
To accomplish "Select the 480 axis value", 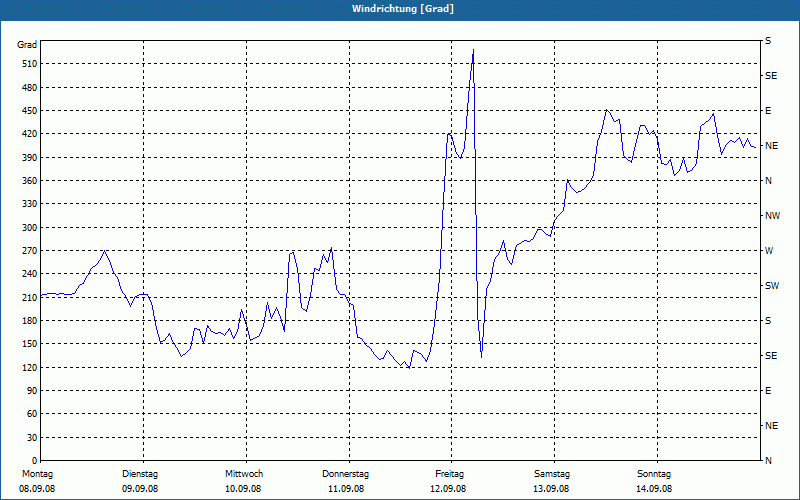I will 30,87.
